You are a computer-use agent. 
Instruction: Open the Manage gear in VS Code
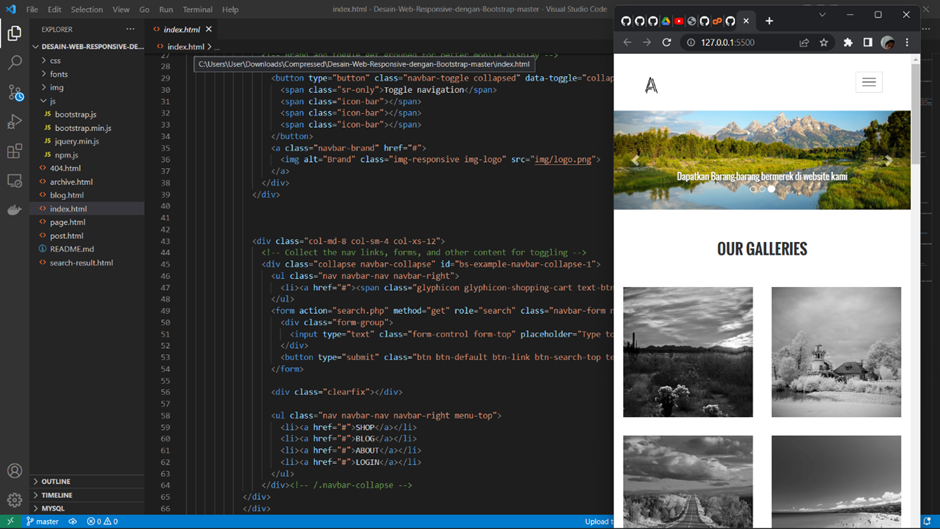[14, 500]
